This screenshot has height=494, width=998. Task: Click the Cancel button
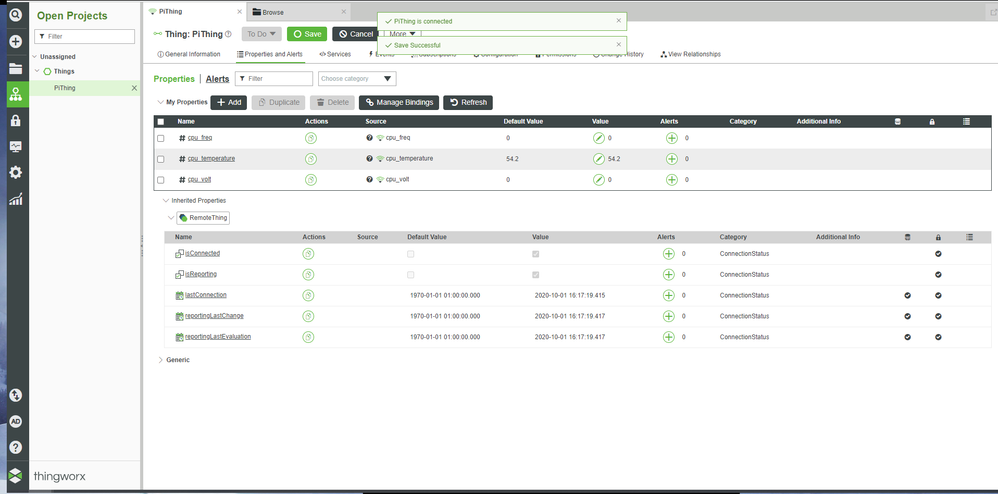coord(356,34)
